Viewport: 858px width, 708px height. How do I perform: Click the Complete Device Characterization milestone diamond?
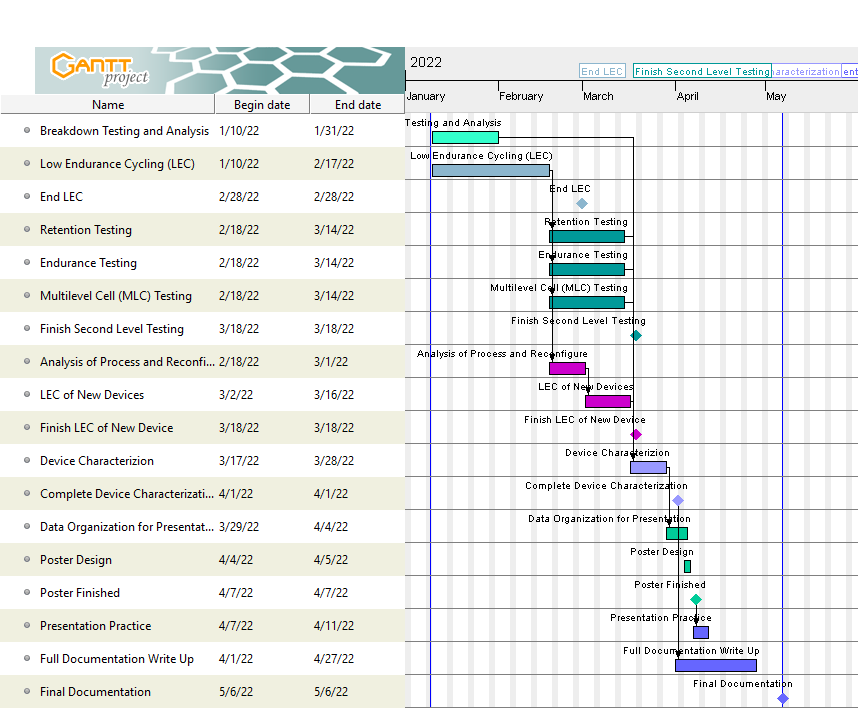coord(678,501)
